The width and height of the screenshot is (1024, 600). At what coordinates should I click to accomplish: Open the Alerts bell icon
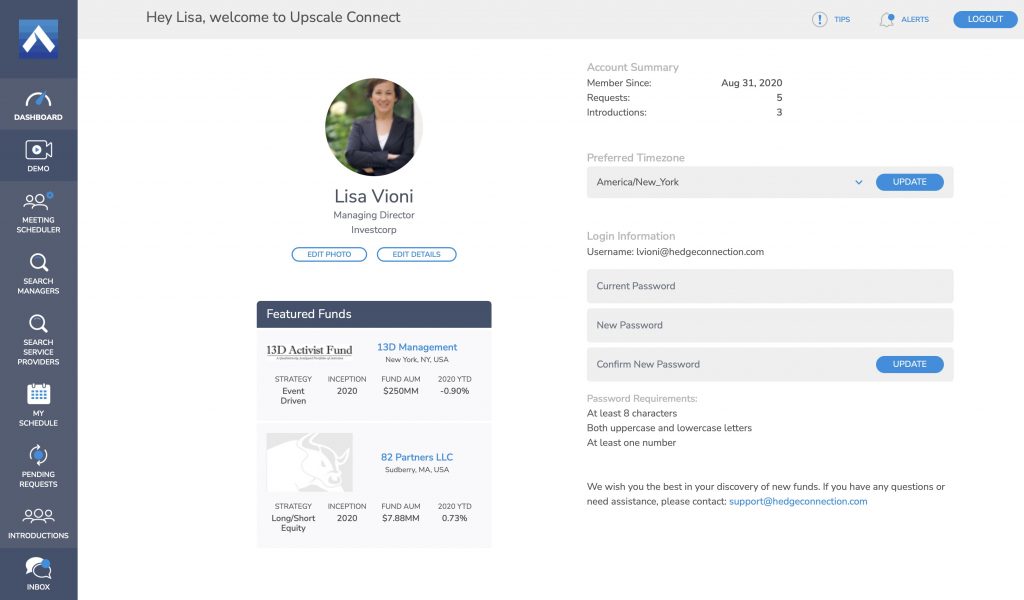click(886, 19)
